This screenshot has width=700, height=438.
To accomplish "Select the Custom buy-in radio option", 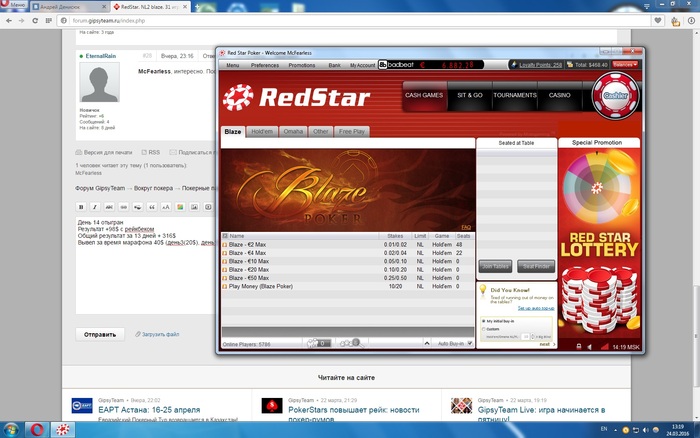I will pos(483,329).
